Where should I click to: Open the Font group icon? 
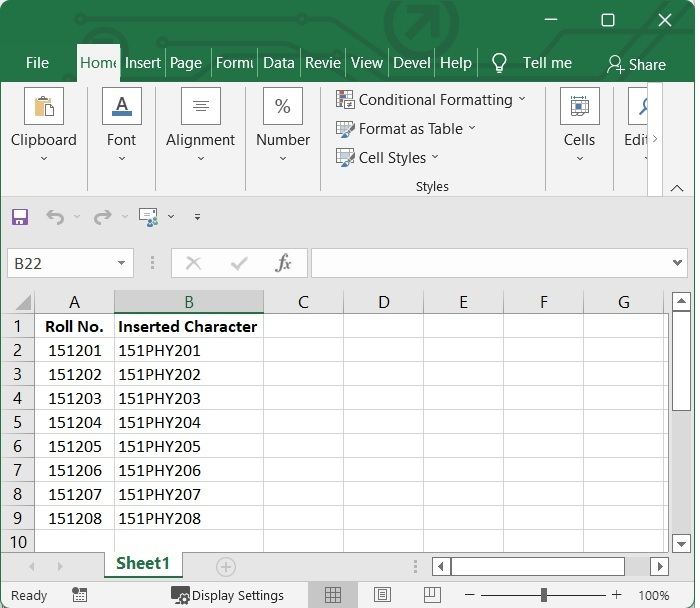click(x=121, y=107)
